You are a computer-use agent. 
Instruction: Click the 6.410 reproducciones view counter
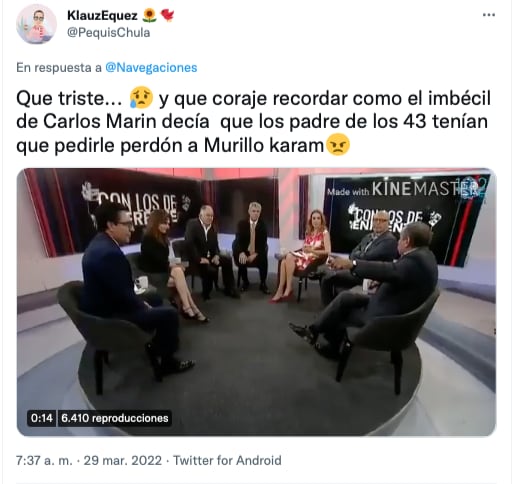pos(114,418)
